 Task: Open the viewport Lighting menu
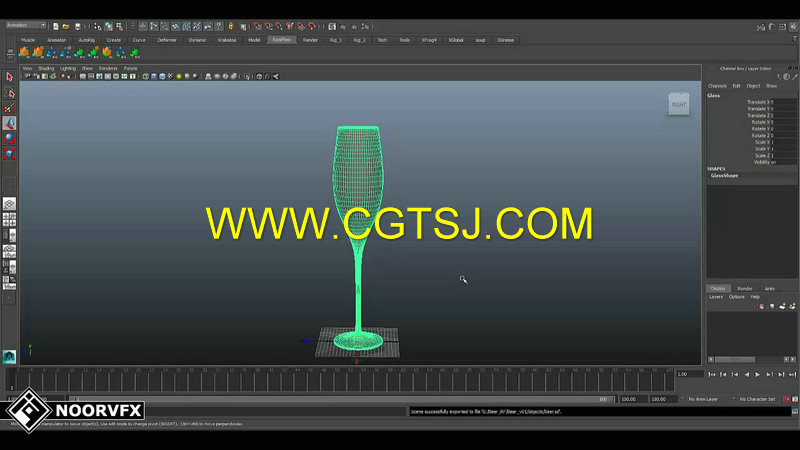68,68
